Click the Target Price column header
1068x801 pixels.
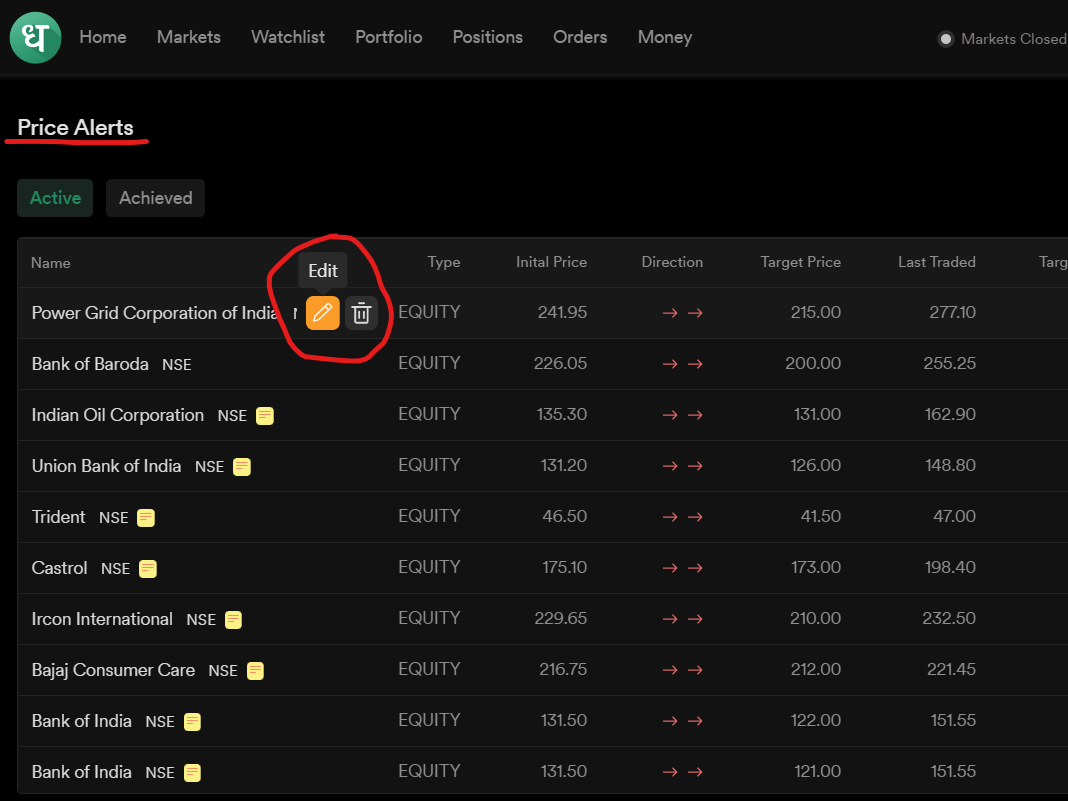[800, 262]
